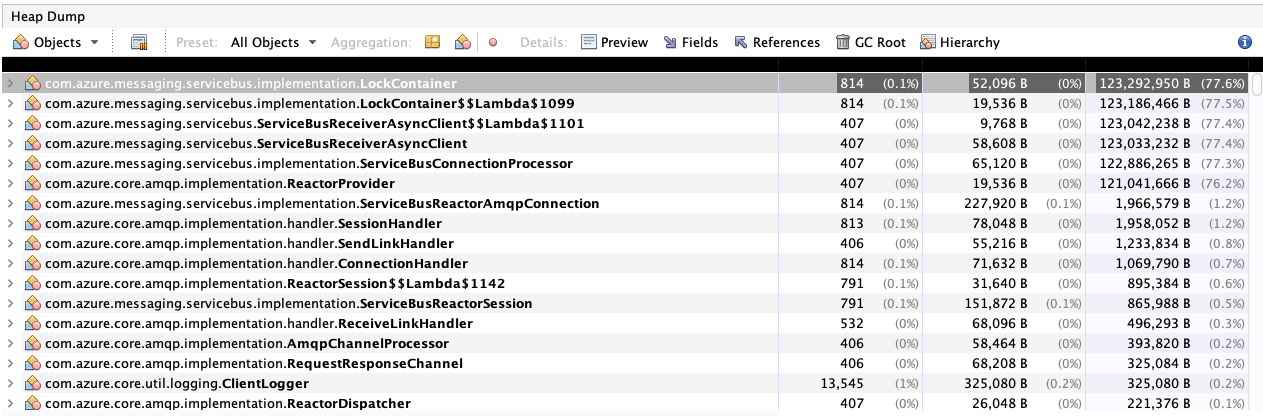This screenshot has height=416, width=1263.
Task: Toggle the Preview details view
Action: point(615,42)
